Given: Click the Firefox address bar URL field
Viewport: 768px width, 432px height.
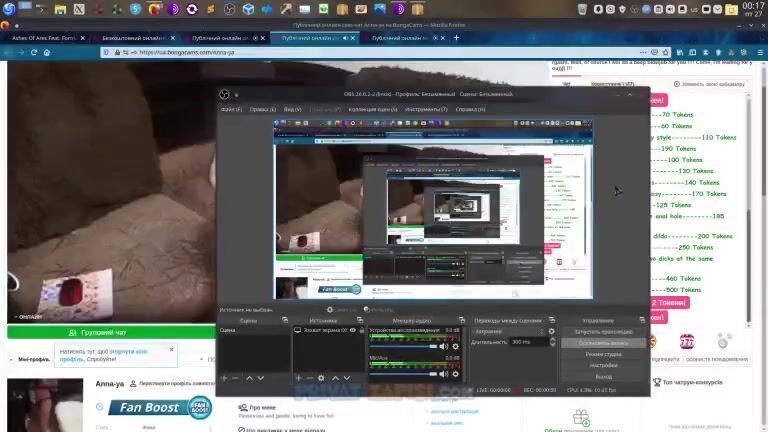Looking at the screenshot, I should pyautogui.click(x=300, y=53).
